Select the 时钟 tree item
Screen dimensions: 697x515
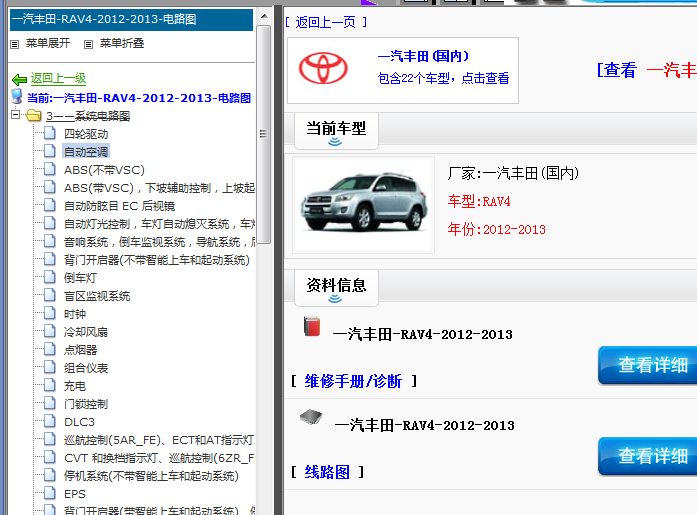75,314
